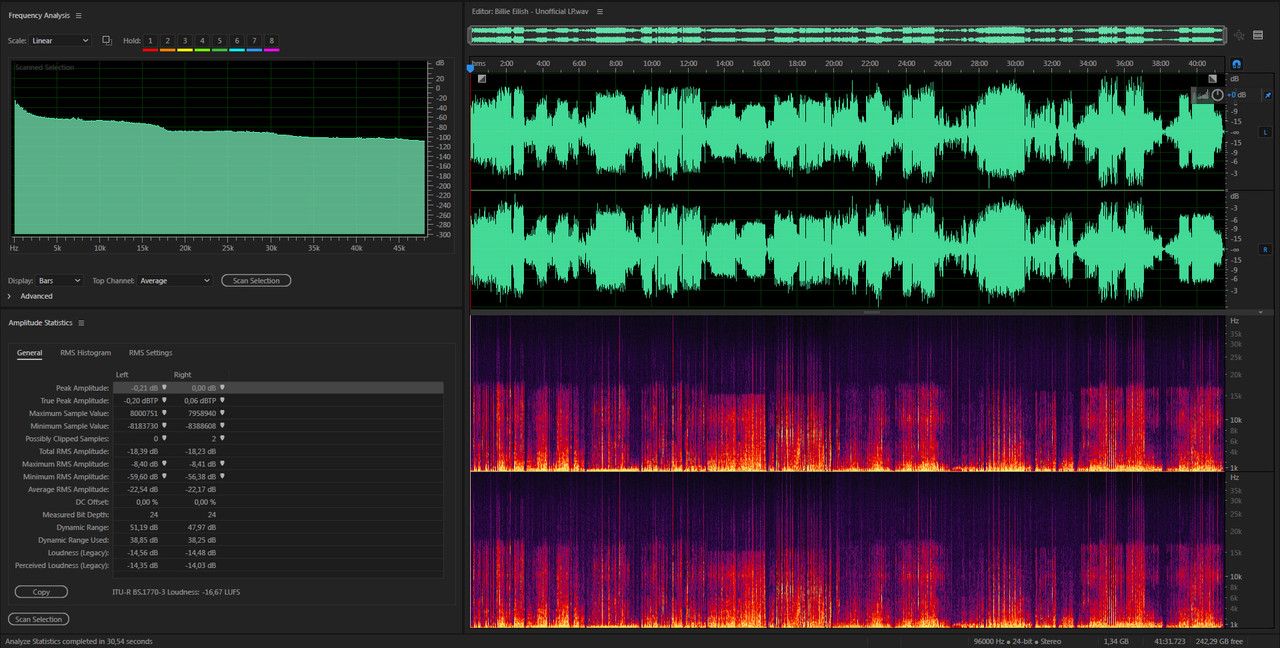
Task: Toggle Hold button 7
Action: (254, 41)
